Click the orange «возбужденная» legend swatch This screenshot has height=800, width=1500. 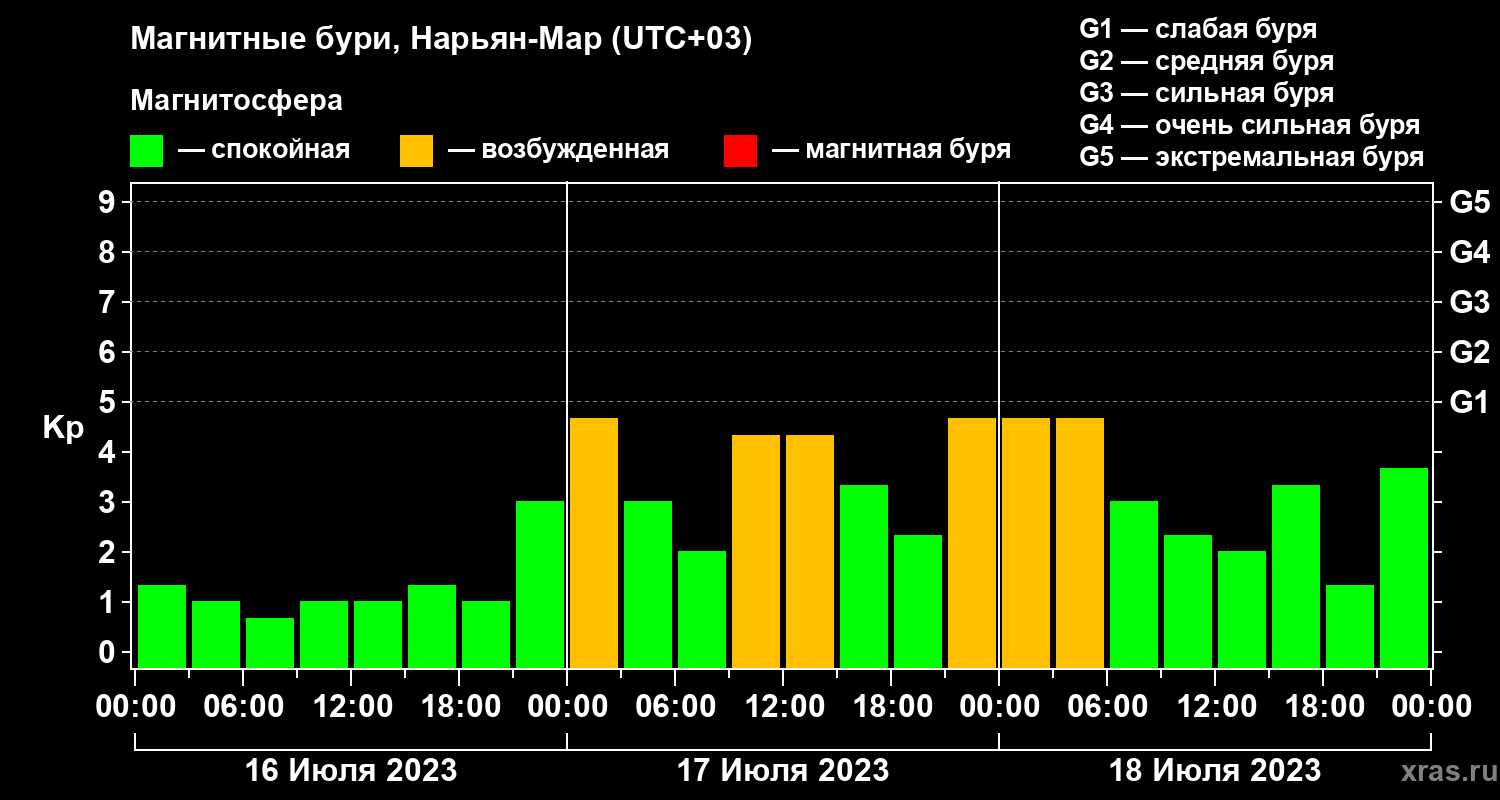pos(416,151)
